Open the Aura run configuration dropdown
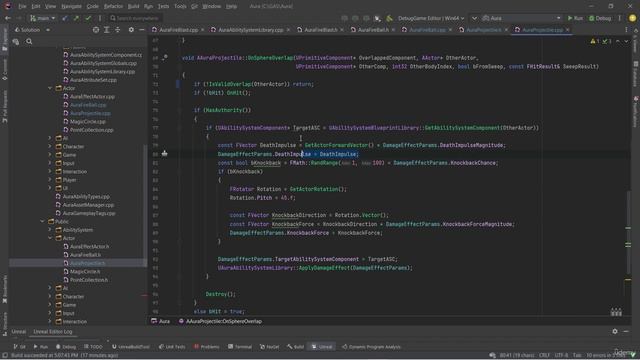The height and width of the screenshot is (360, 640). click(521, 18)
